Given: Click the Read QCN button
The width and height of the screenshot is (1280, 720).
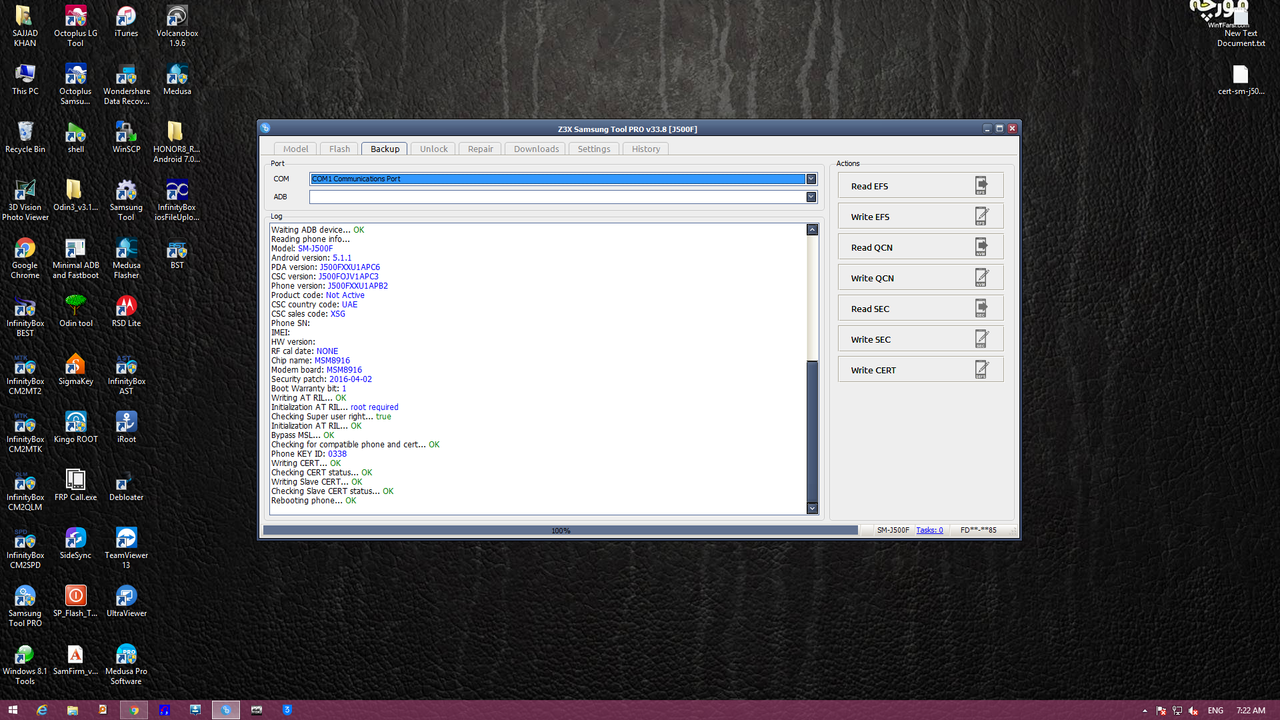Looking at the screenshot, I should [x=920, y=247].
